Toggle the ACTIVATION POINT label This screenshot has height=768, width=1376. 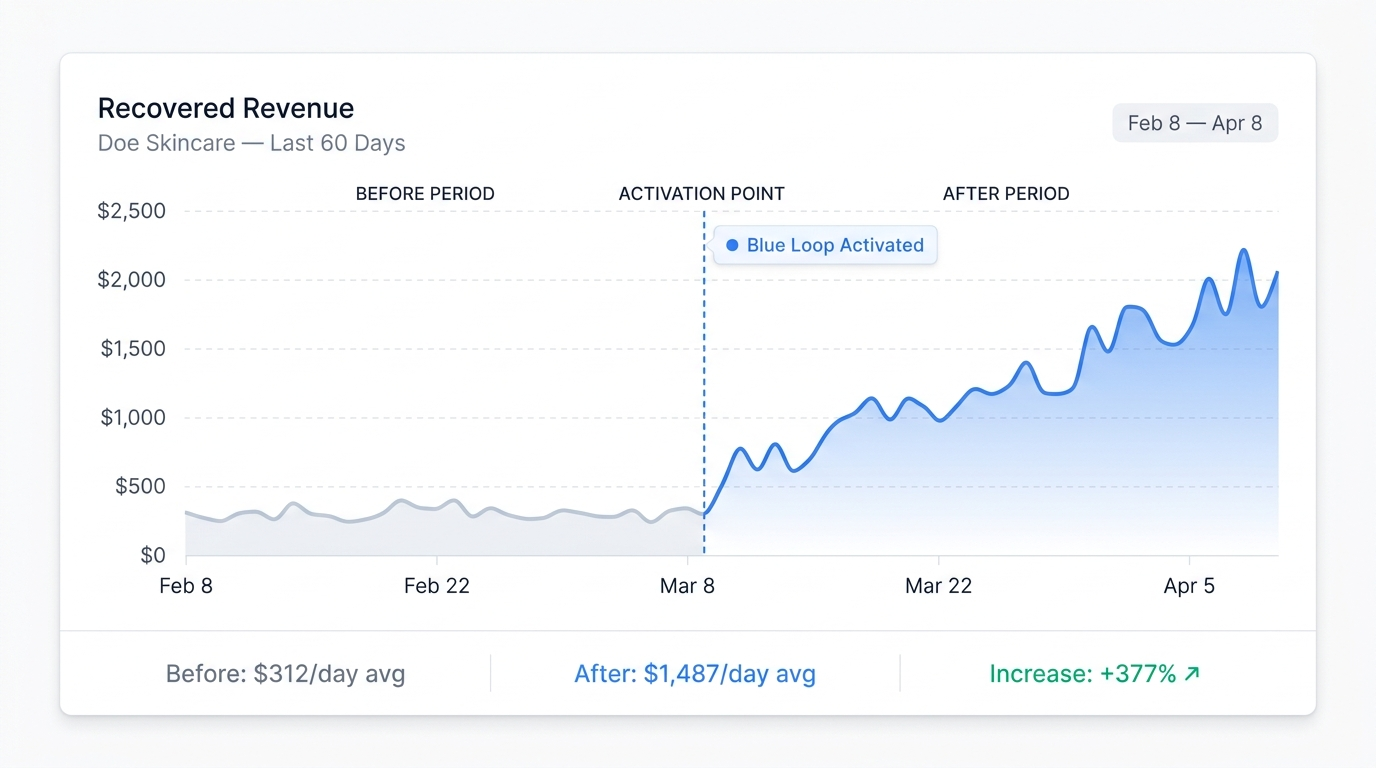(x=701, y=193)
